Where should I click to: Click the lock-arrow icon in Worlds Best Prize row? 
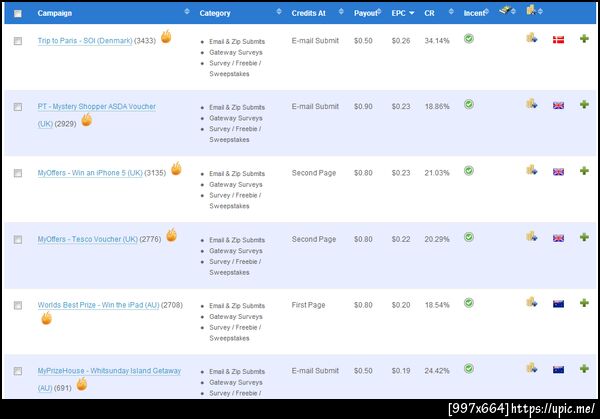click(x=532, y=302)
